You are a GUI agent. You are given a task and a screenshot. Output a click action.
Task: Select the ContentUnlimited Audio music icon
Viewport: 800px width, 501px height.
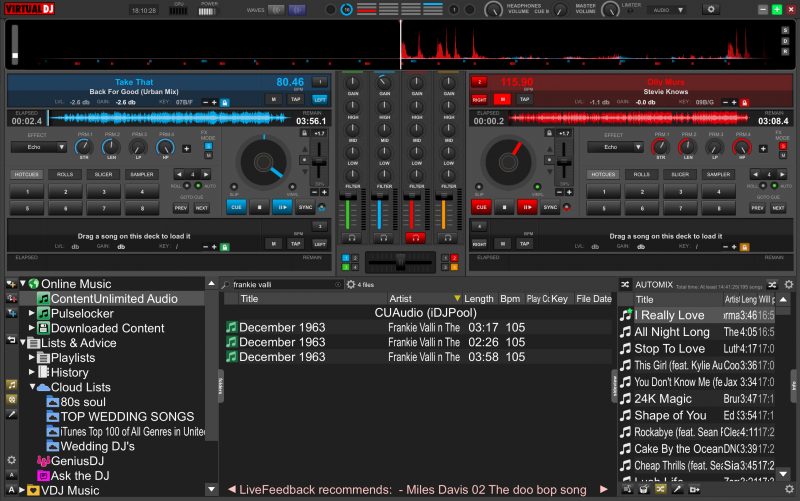[x=44, y=298]
